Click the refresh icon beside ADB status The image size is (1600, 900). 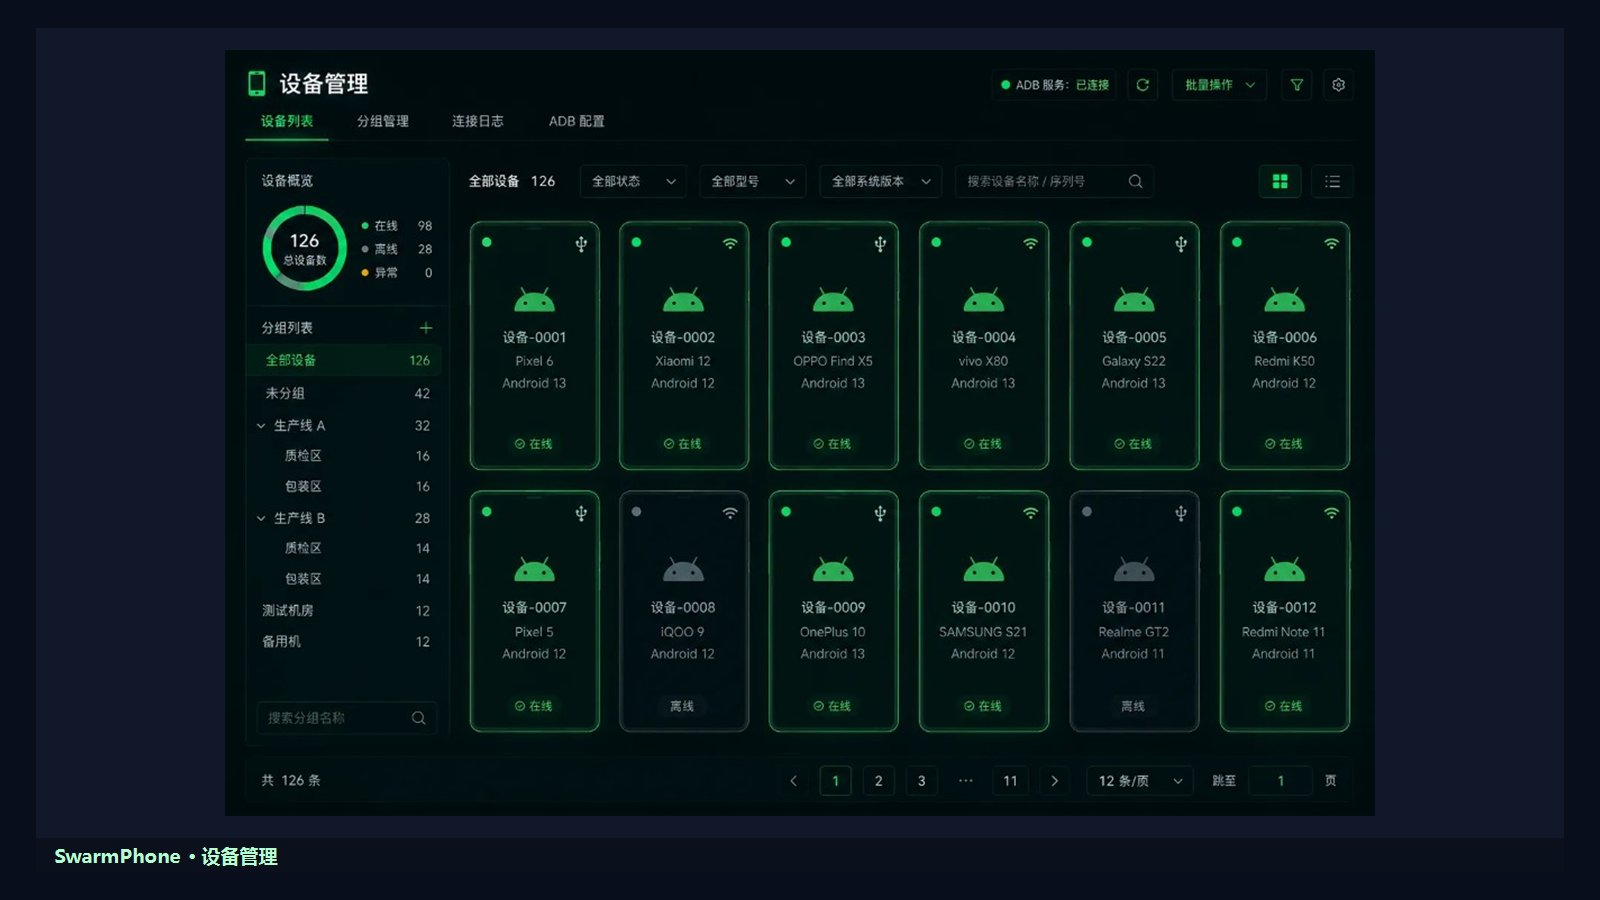(1142, 85)
